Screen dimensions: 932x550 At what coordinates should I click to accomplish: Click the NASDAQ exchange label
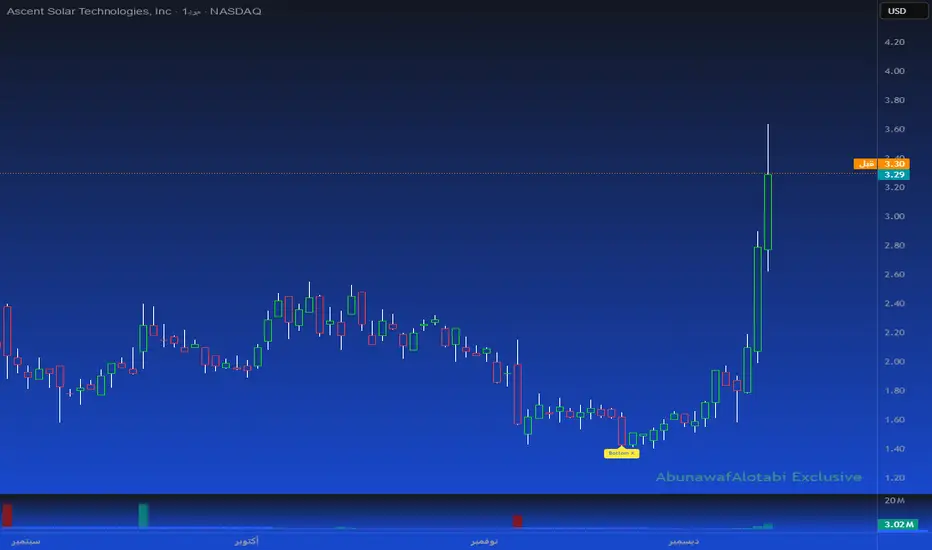[x=235, y=11]
